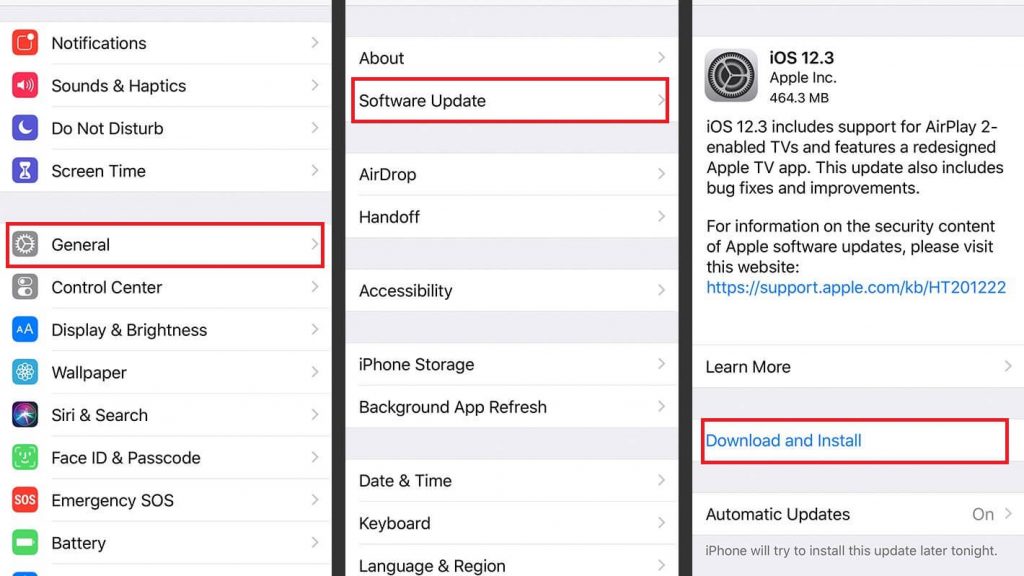Tap the Display & Brightness AA icon
The width and height of the screenshot is (1024, 576).
pos(25,329)
